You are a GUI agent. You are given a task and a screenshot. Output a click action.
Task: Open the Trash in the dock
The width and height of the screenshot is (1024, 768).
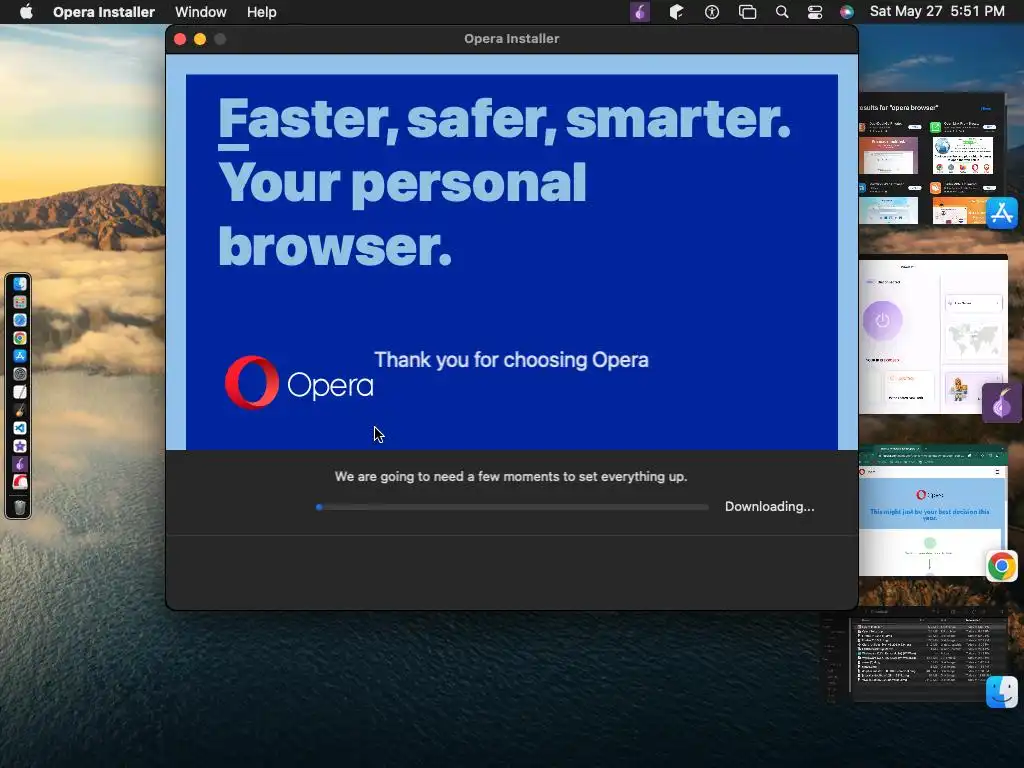point(20,507)
